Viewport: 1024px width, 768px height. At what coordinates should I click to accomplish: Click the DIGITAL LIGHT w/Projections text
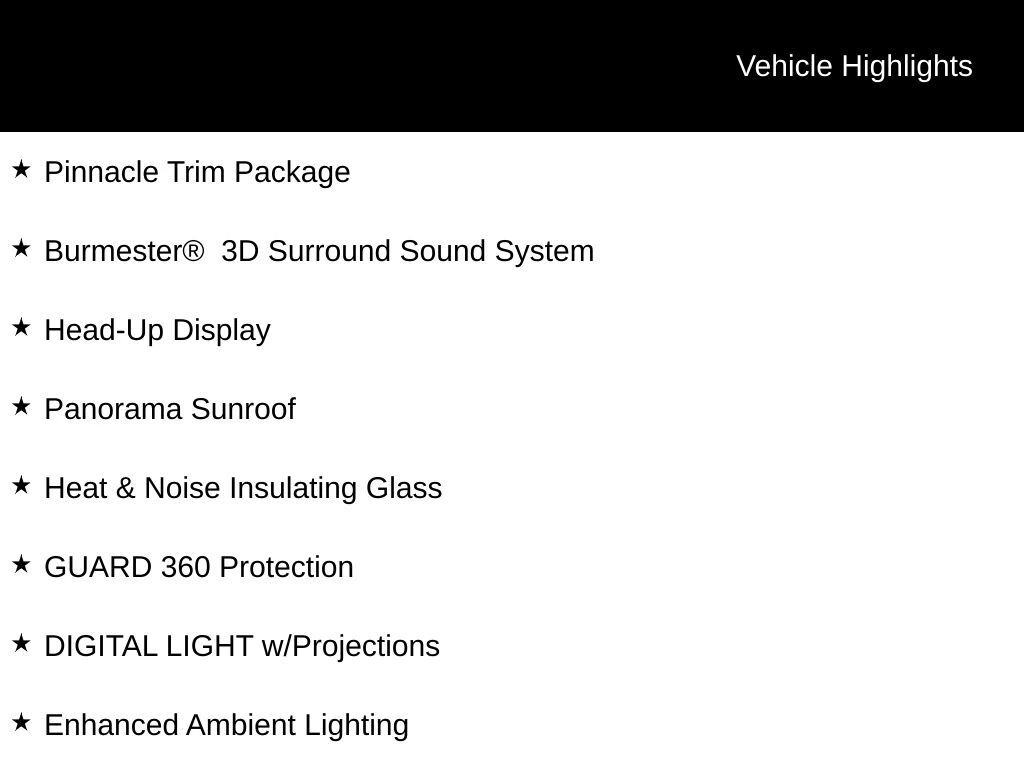pyautogui.click(x=242, y=646)
